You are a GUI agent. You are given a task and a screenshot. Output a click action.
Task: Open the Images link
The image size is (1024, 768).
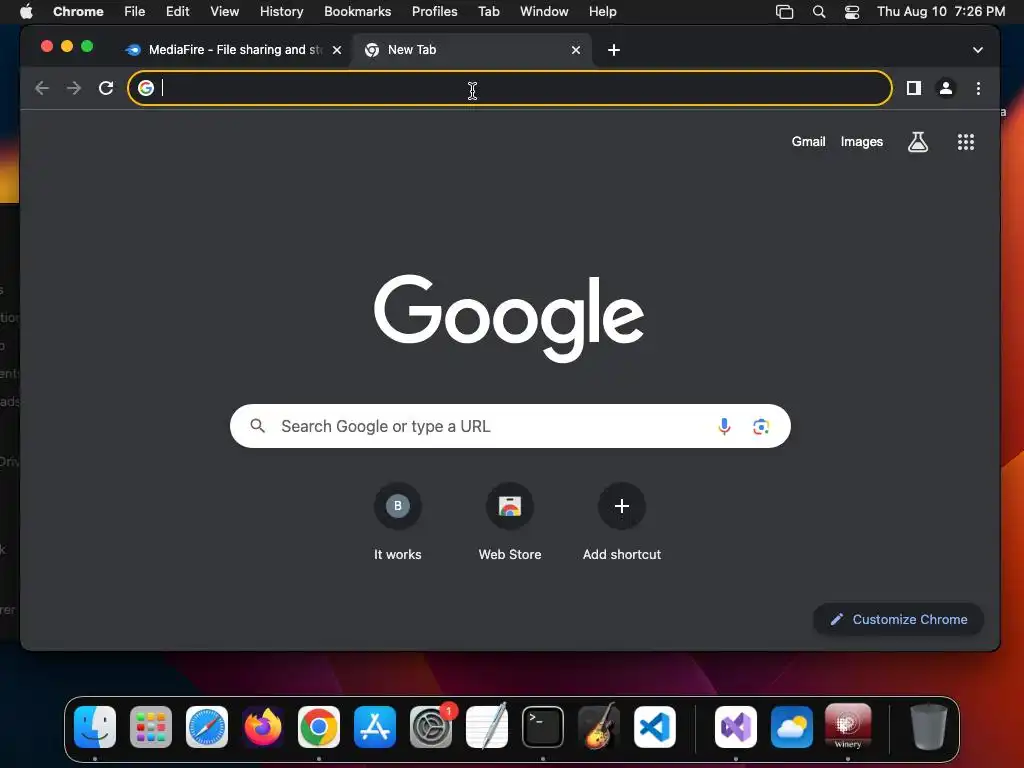tap(861, 142)
